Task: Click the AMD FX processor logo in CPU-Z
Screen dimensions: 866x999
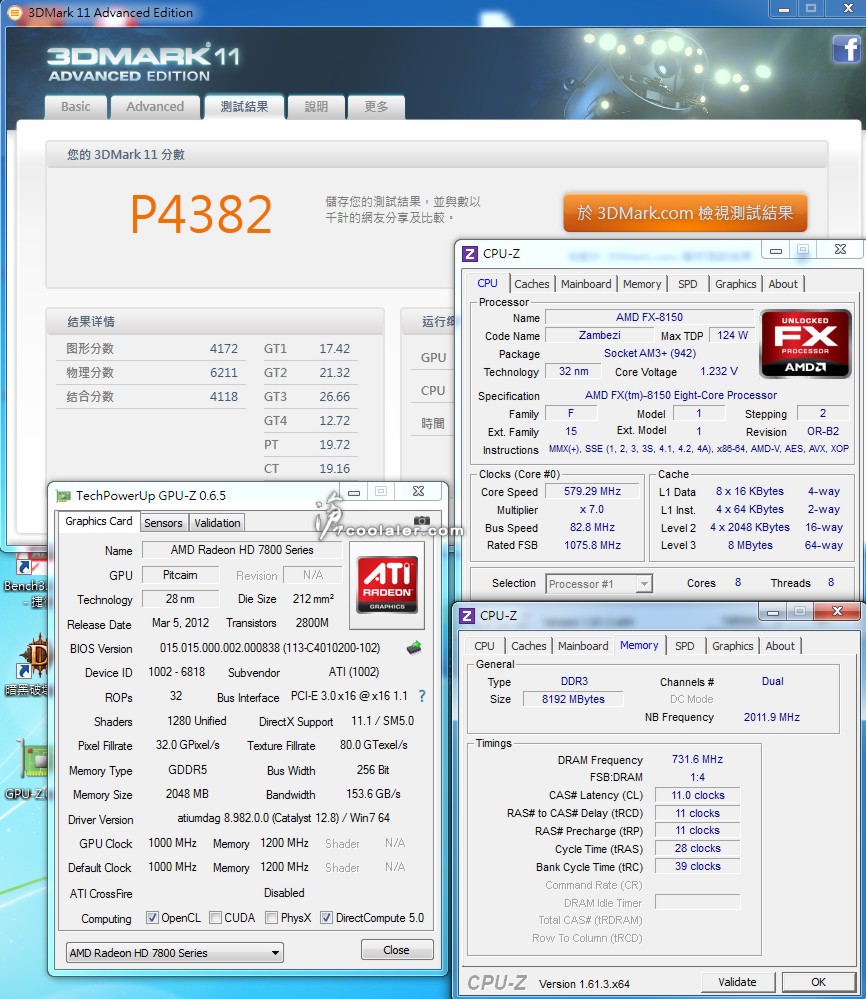Action: 805,343
